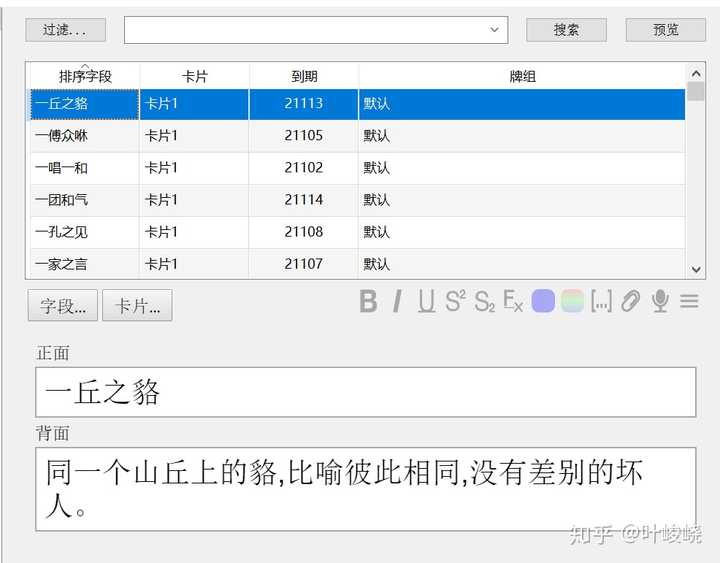
Task: Attach a file with paperclip icon
Action: 630,302
